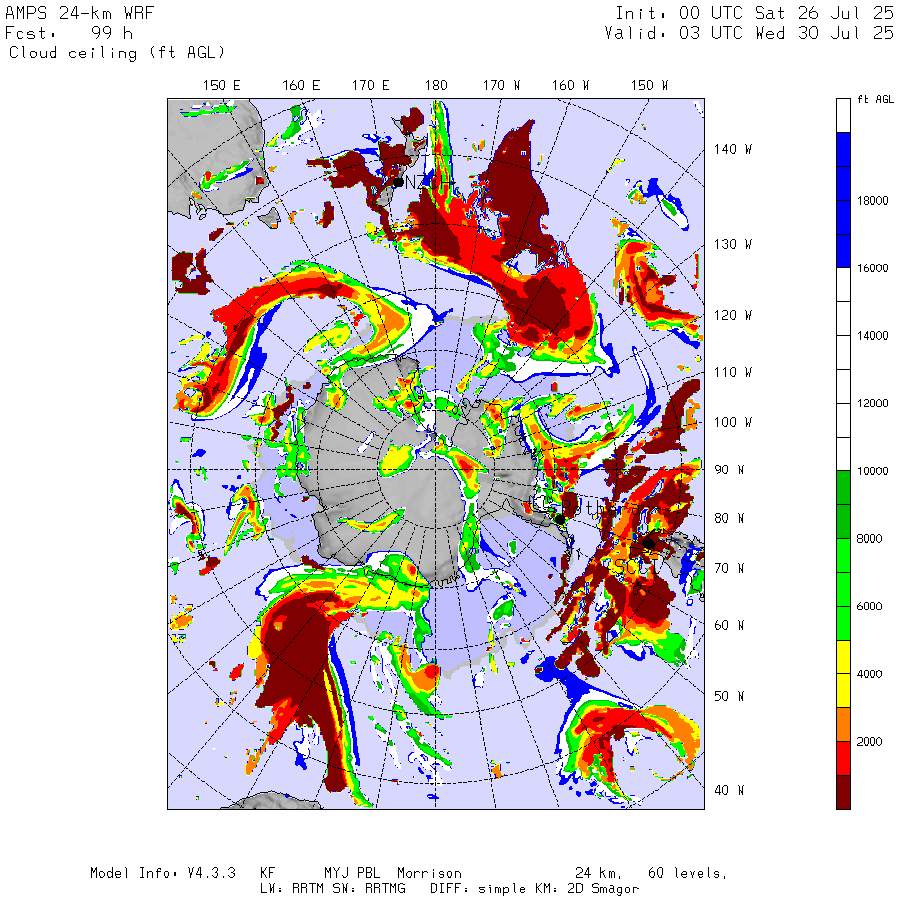Click the 'Init: 00 UTC Sat 26 Jul 25' text
This screenshot has height=900, width=900.
754,13
